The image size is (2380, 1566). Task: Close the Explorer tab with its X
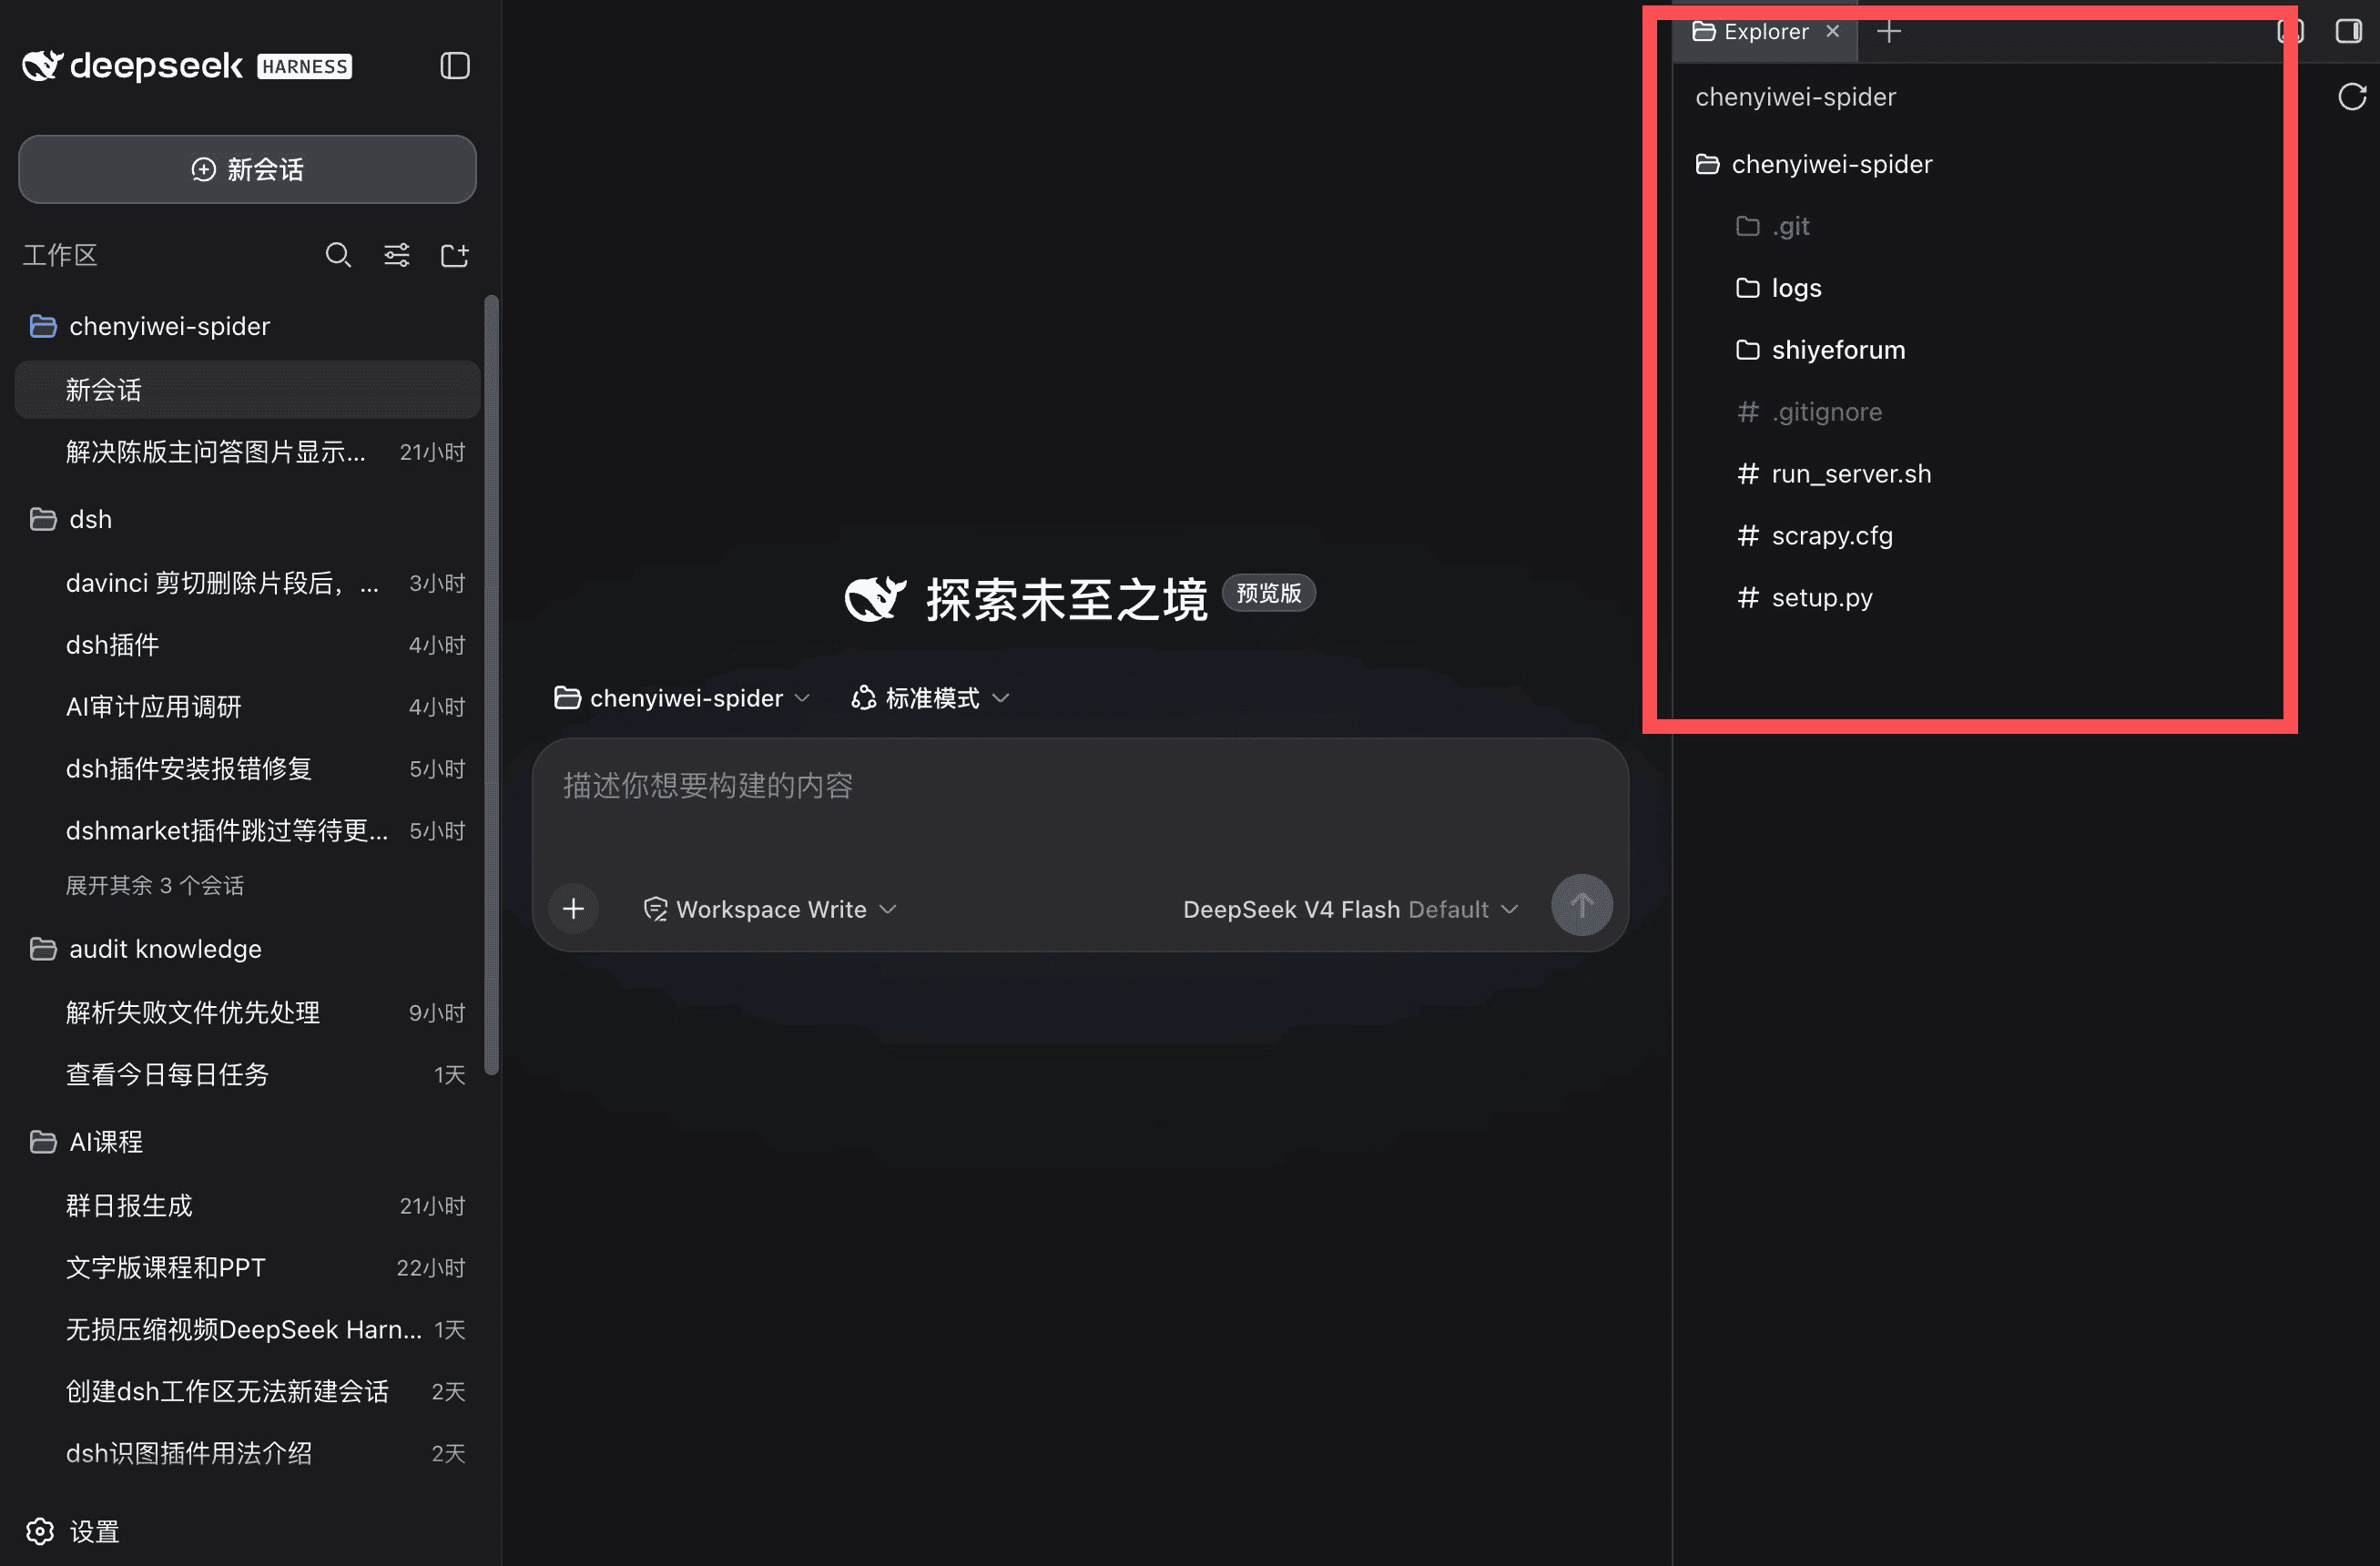click(1833, 31)
